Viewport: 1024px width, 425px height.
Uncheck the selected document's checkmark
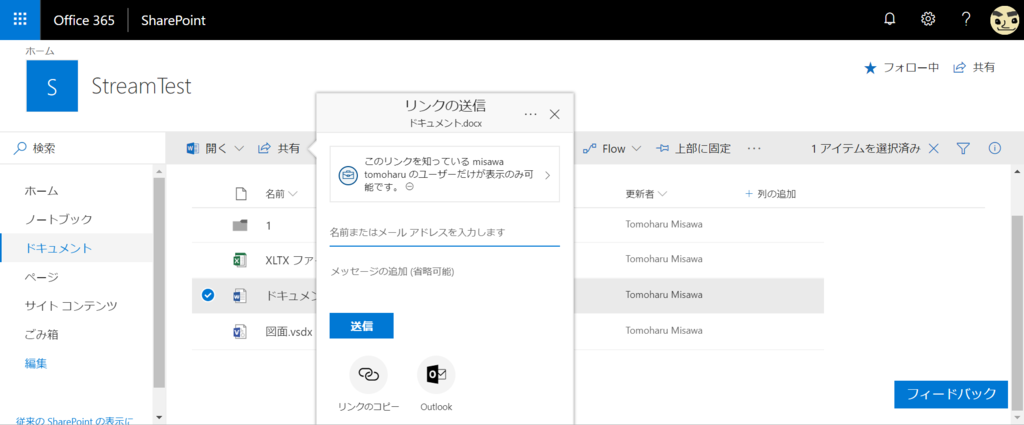208,296
